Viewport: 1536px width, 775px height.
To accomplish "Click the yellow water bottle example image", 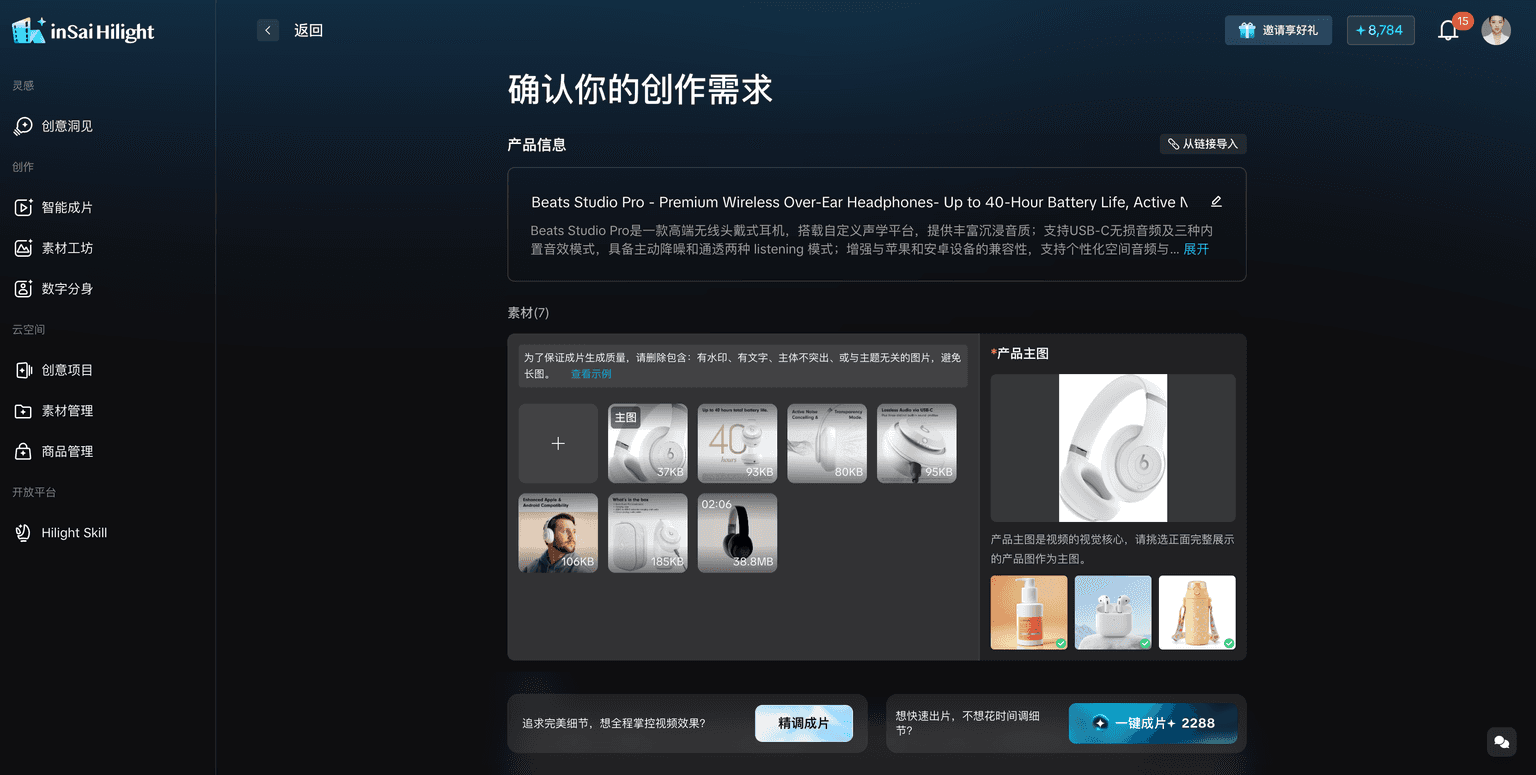I will pos(1197,612).
